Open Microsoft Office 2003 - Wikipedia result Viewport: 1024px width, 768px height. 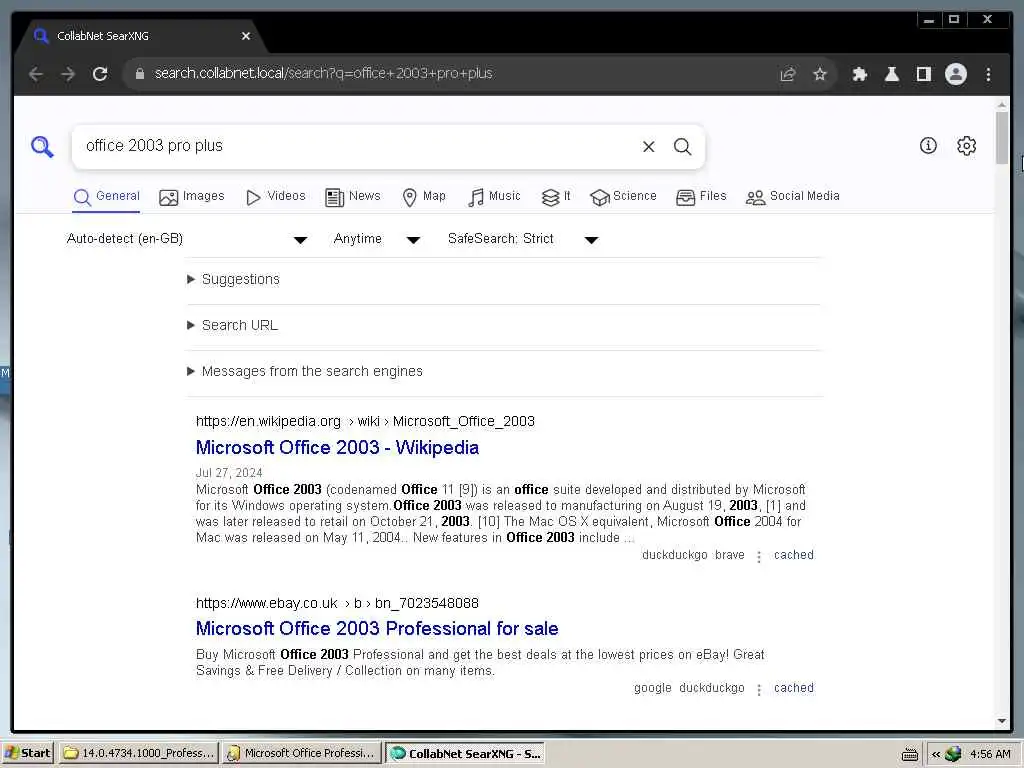(337, 448)
